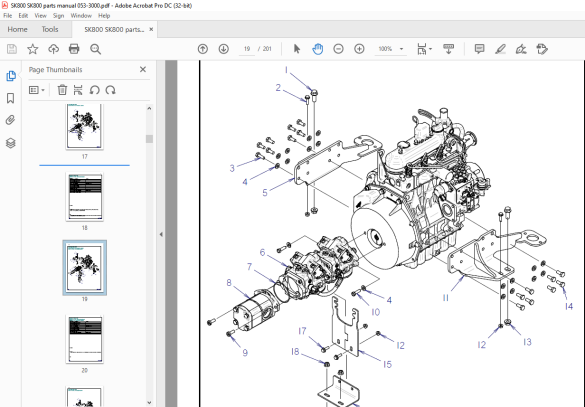Toggle the Layers panel in sidebar
This screenshot has height=407, width=585.
[10, 143]
